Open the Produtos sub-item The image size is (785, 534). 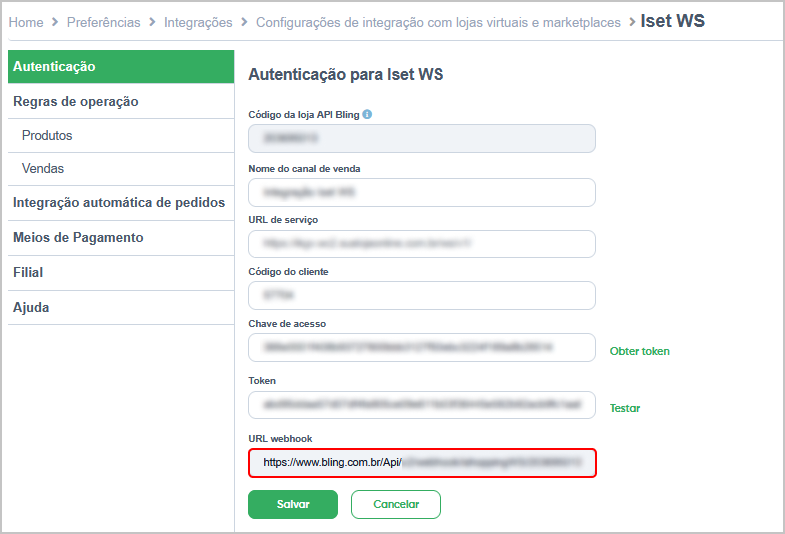(x=121, y=136)
